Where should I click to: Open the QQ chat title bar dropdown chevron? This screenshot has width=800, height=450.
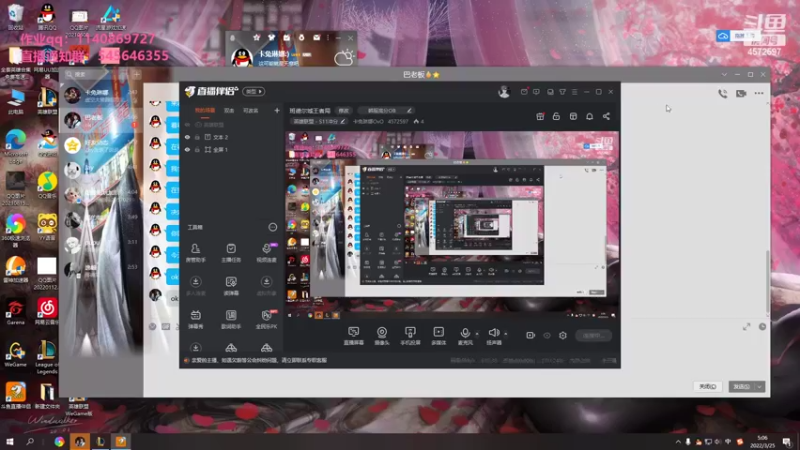coord(724,74)
